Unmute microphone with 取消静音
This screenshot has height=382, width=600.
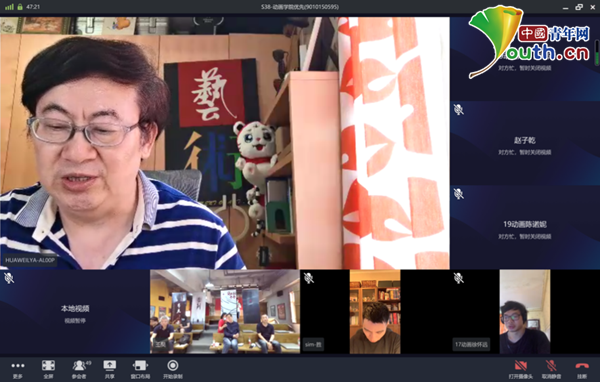(551, 369)
